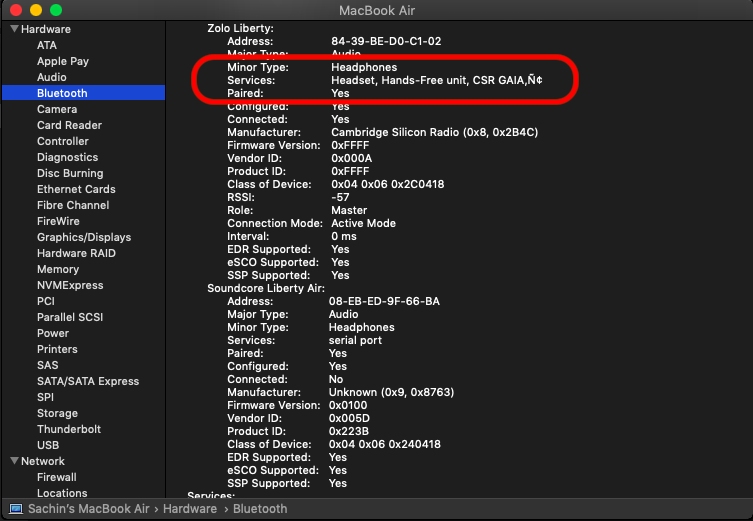Select Interval value 0 ms

click(344, 236)
